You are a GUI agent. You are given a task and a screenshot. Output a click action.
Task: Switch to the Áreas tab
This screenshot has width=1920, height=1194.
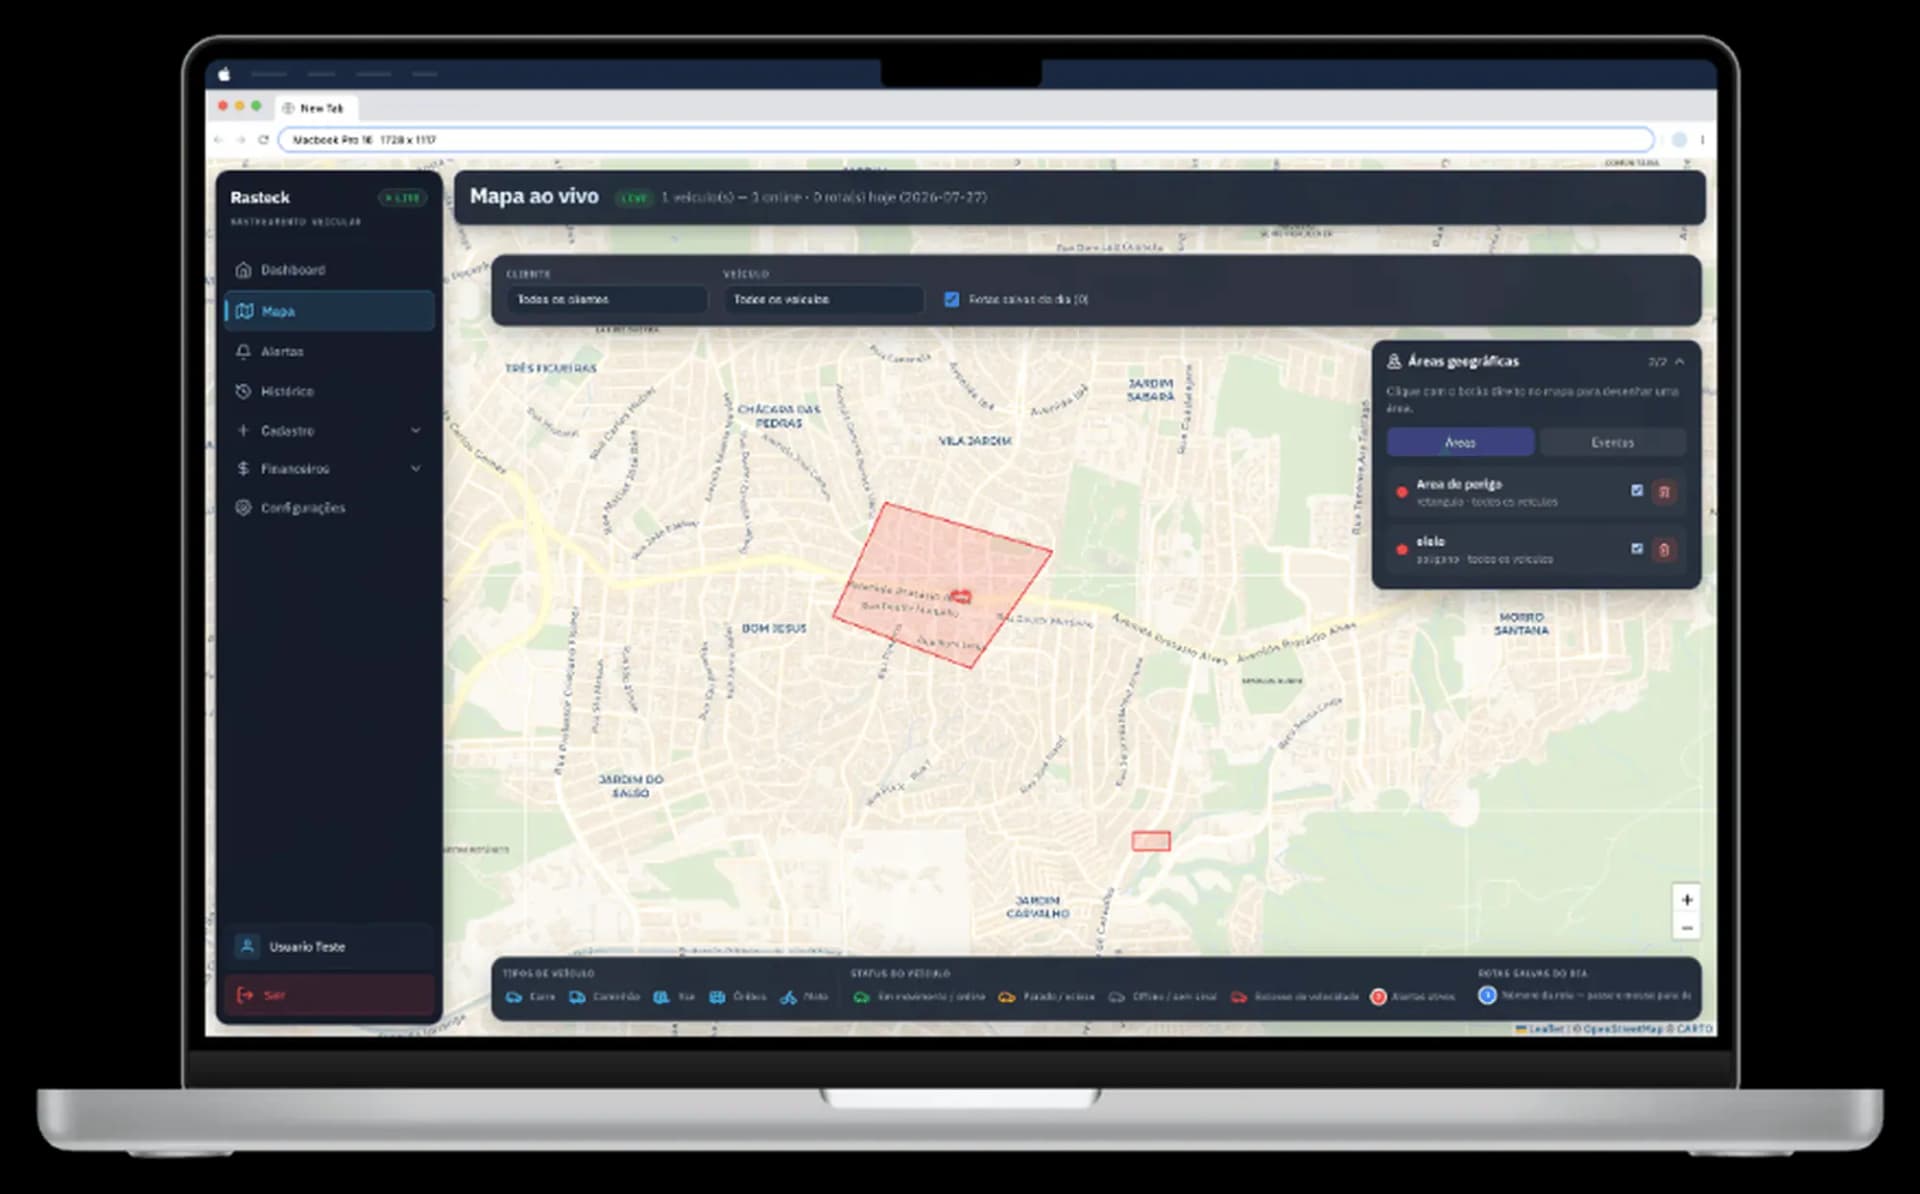(1460, 442)
